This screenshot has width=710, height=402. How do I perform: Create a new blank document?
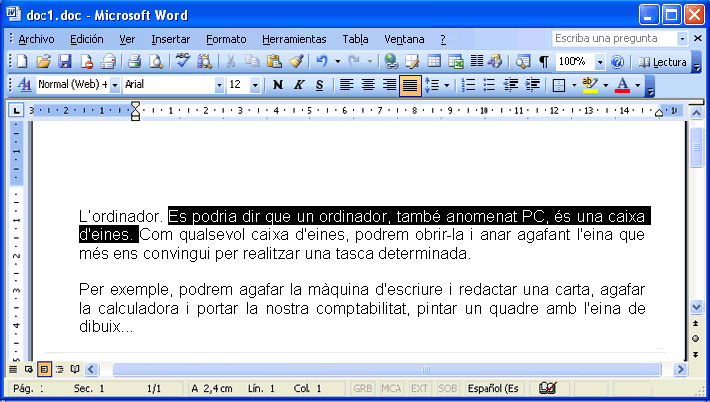click(x=22, y=62)
